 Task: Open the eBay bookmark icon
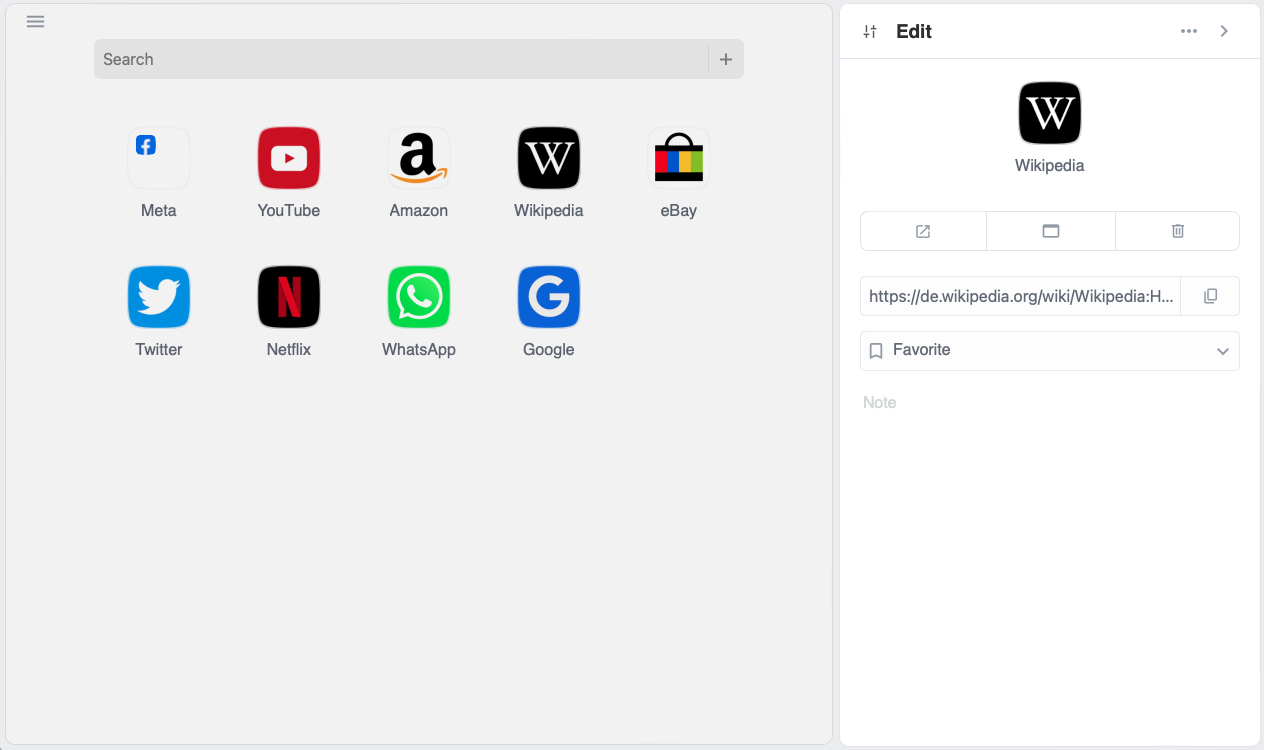pos(679,158)
